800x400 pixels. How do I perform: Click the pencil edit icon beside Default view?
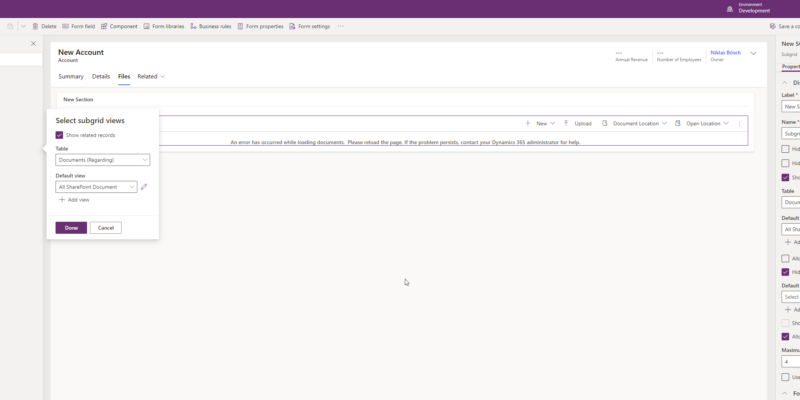click(x=144, y=187)
